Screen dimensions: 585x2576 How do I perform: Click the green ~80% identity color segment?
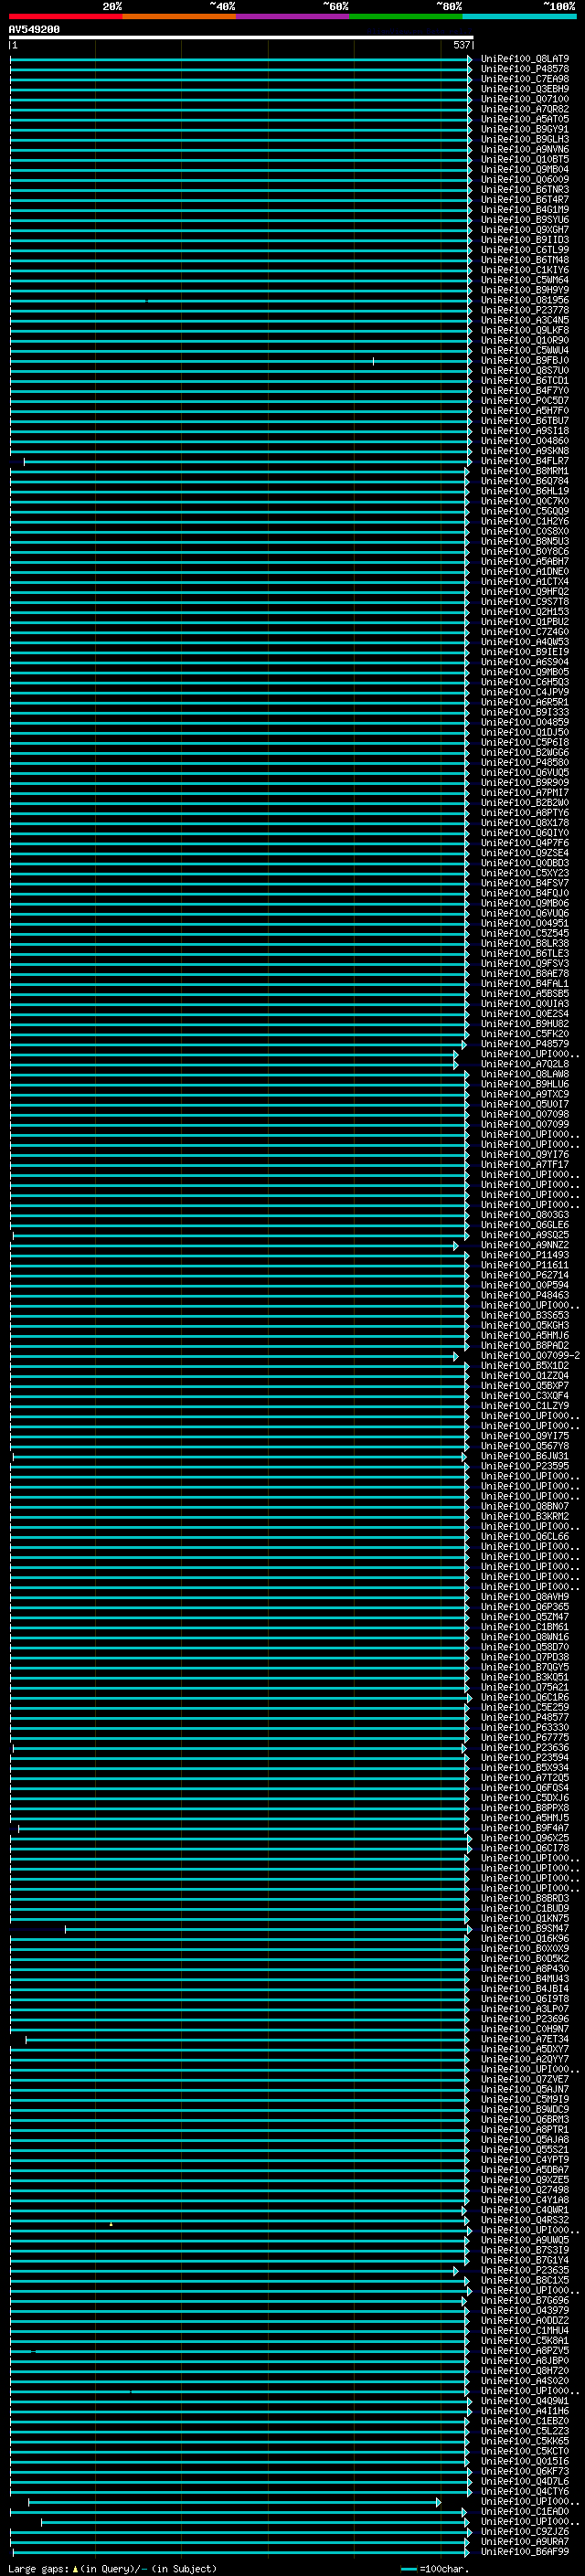(x=406, y=16)
